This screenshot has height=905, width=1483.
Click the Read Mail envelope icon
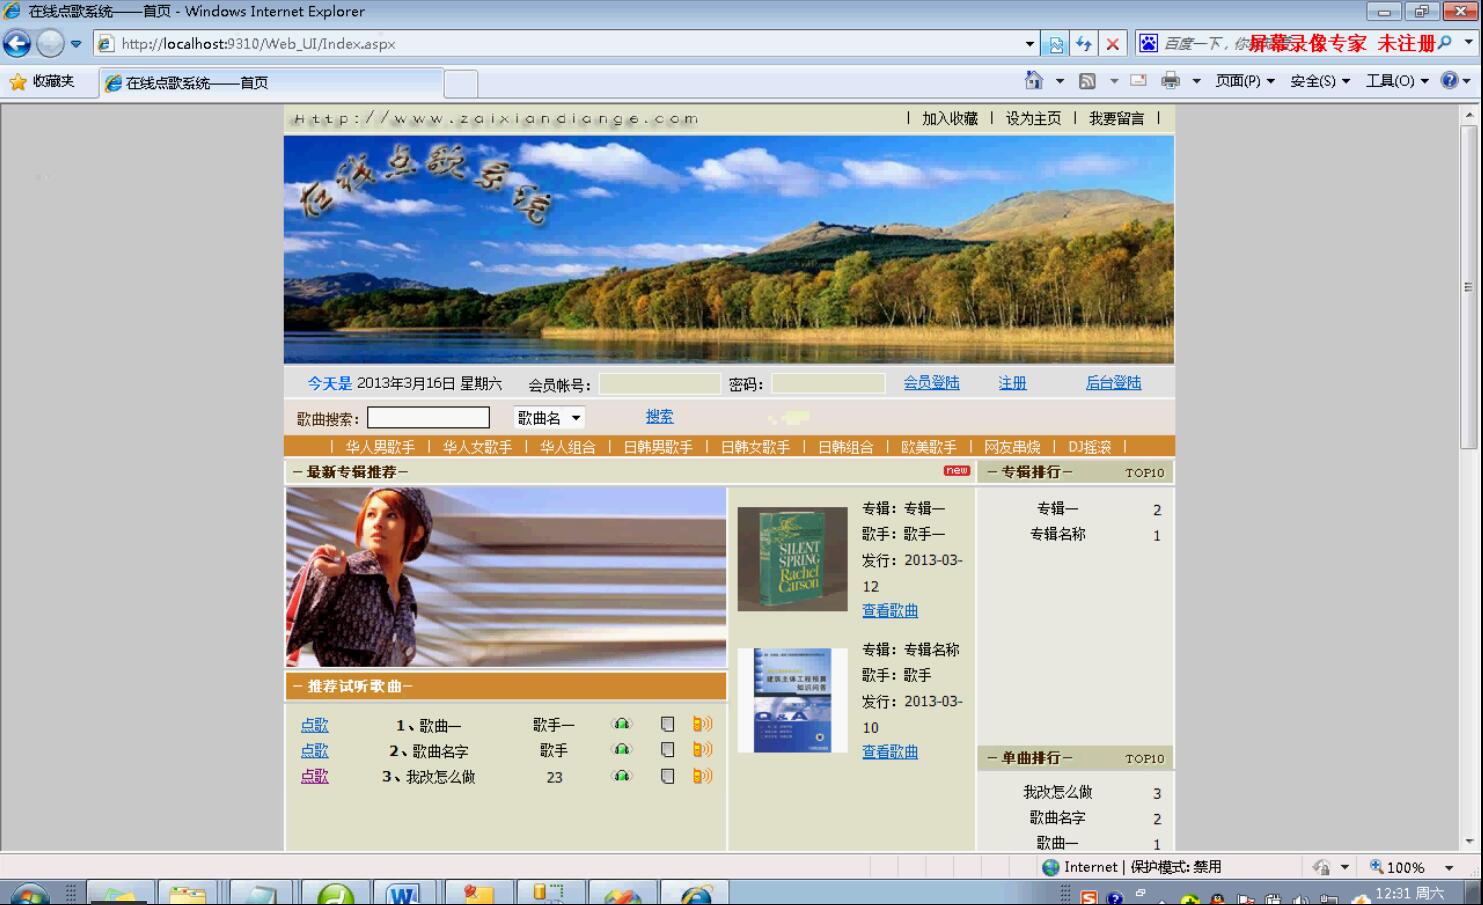(1138, 80)
